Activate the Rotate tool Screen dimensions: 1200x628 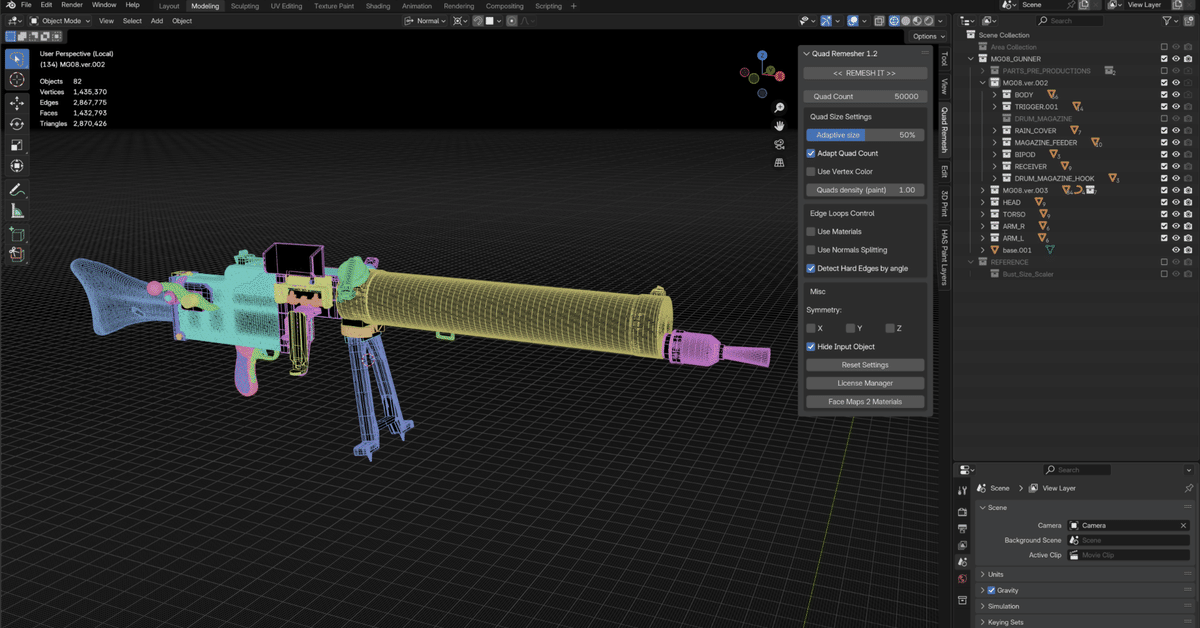17,124
